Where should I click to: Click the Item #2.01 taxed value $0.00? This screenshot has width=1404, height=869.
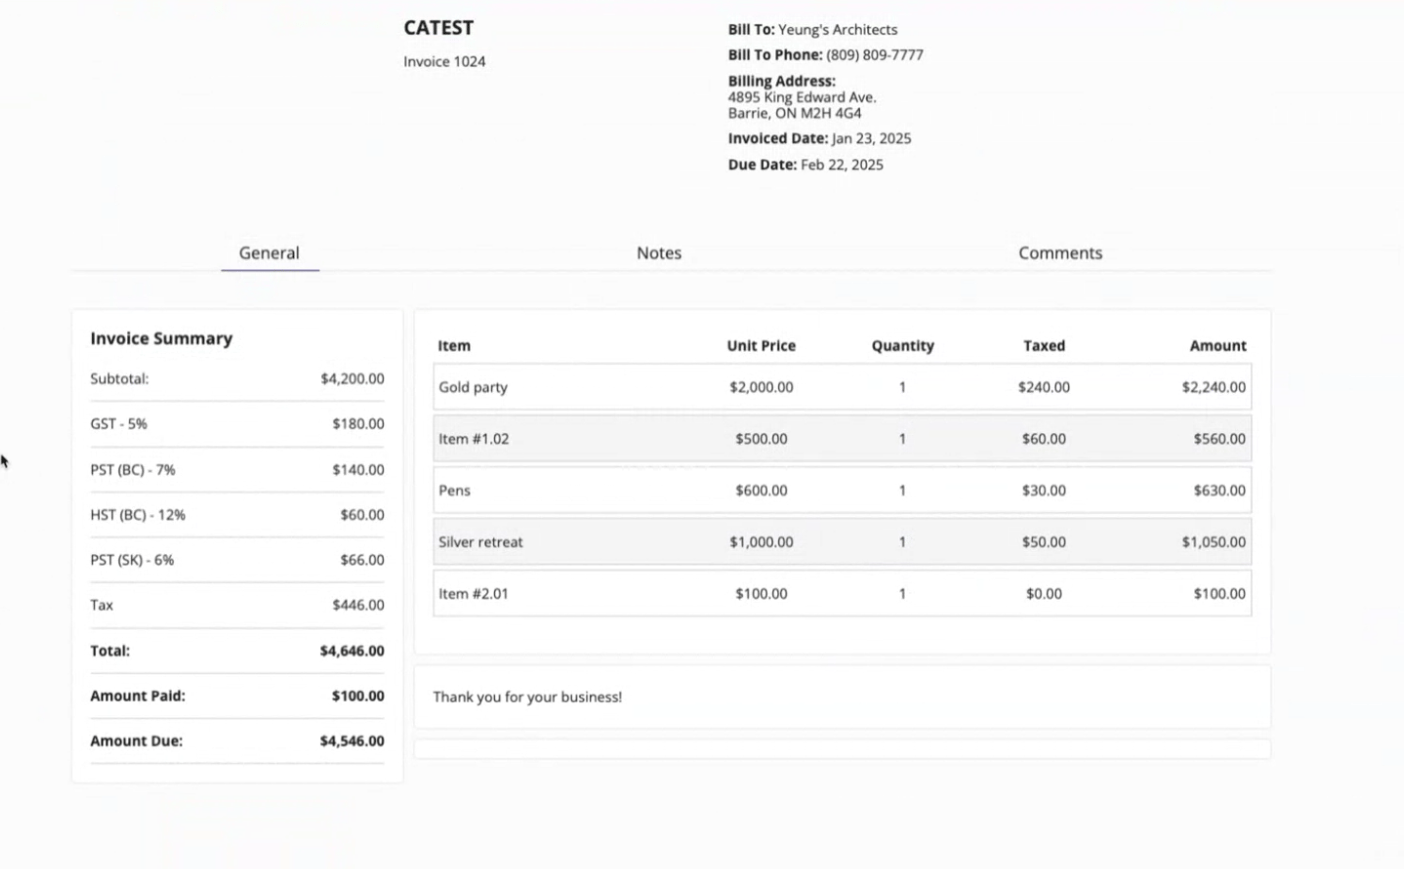pos(1044,594)
